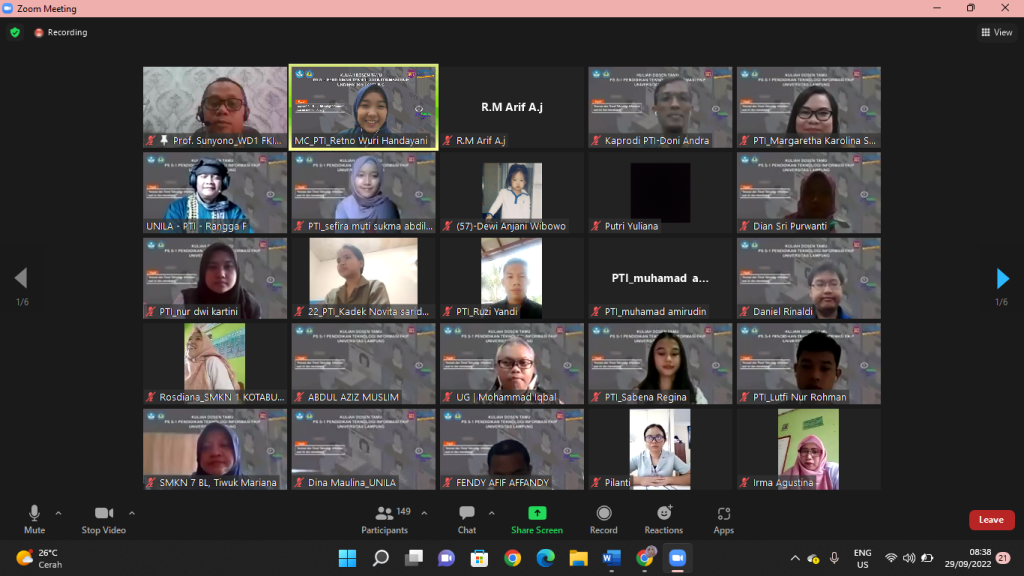Select MC_PTI_Retno Wuri Handayani video tile
Screen dimensions: 1024x576
[x=364, y=108]
